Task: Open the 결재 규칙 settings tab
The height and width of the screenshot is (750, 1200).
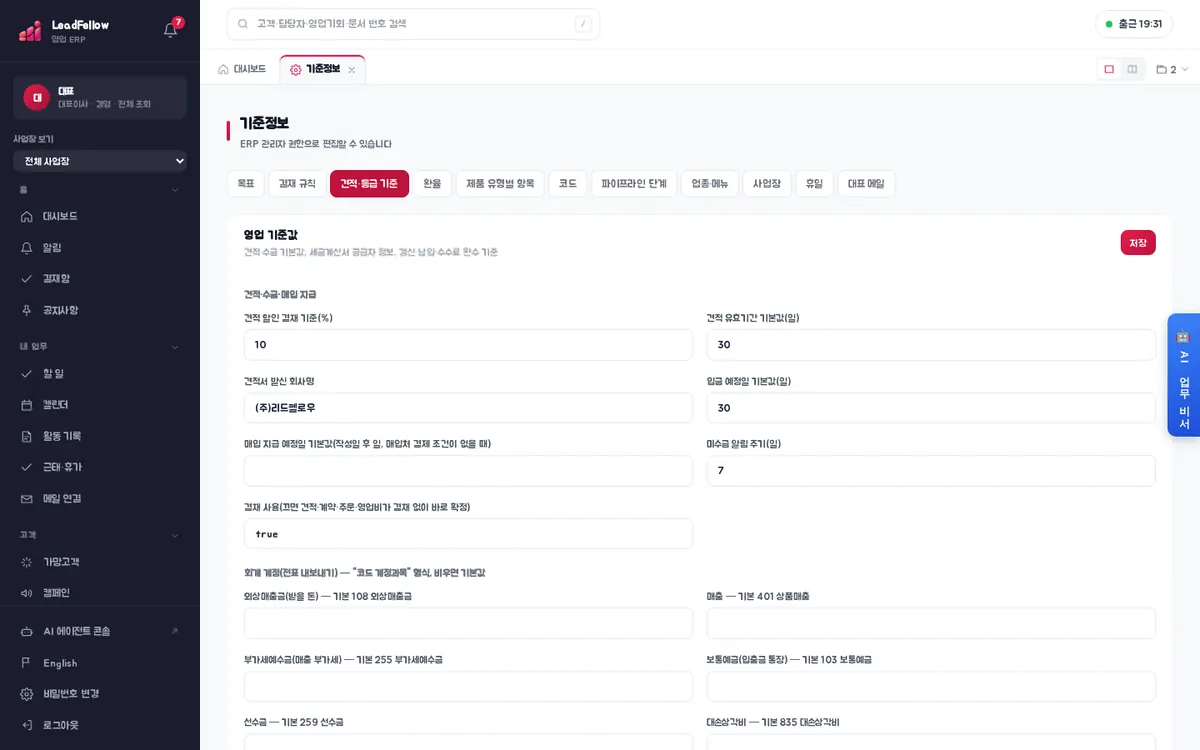Action: tap(297, 184)
